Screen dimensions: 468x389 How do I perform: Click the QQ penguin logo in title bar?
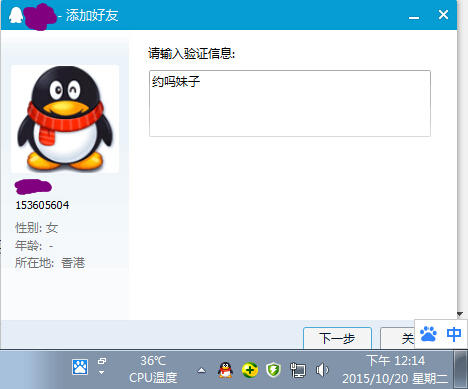click(15, 15)
